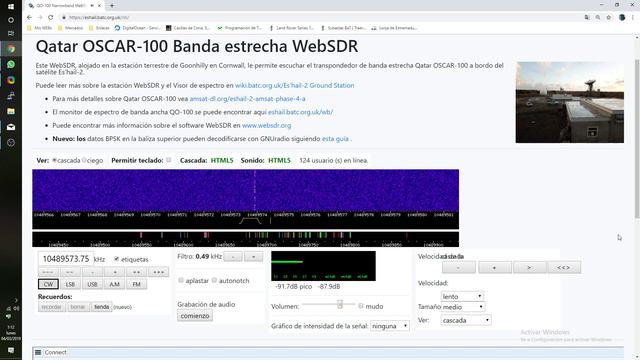
Task: Open Task View in the taskbar
Action: point(11,33)
